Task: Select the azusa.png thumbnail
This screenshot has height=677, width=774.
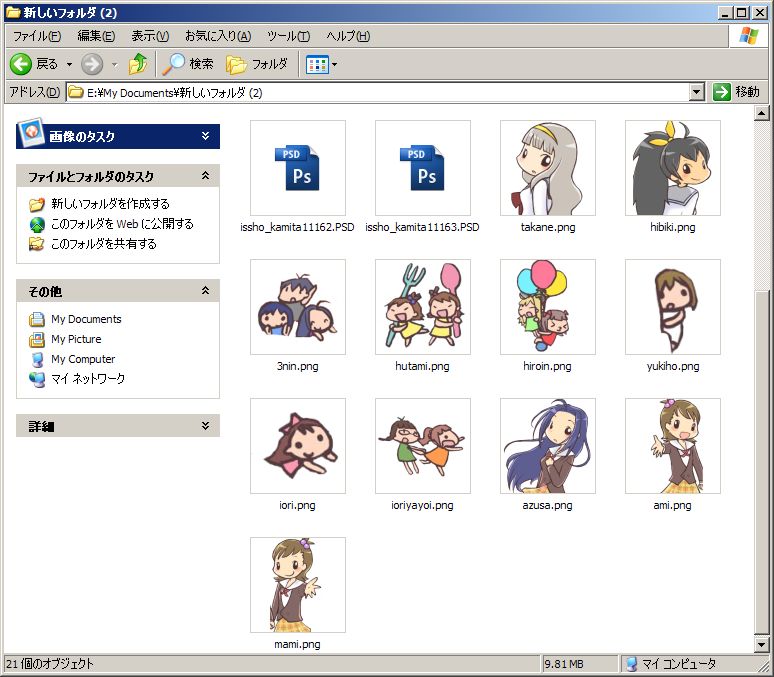Action: 547,446
